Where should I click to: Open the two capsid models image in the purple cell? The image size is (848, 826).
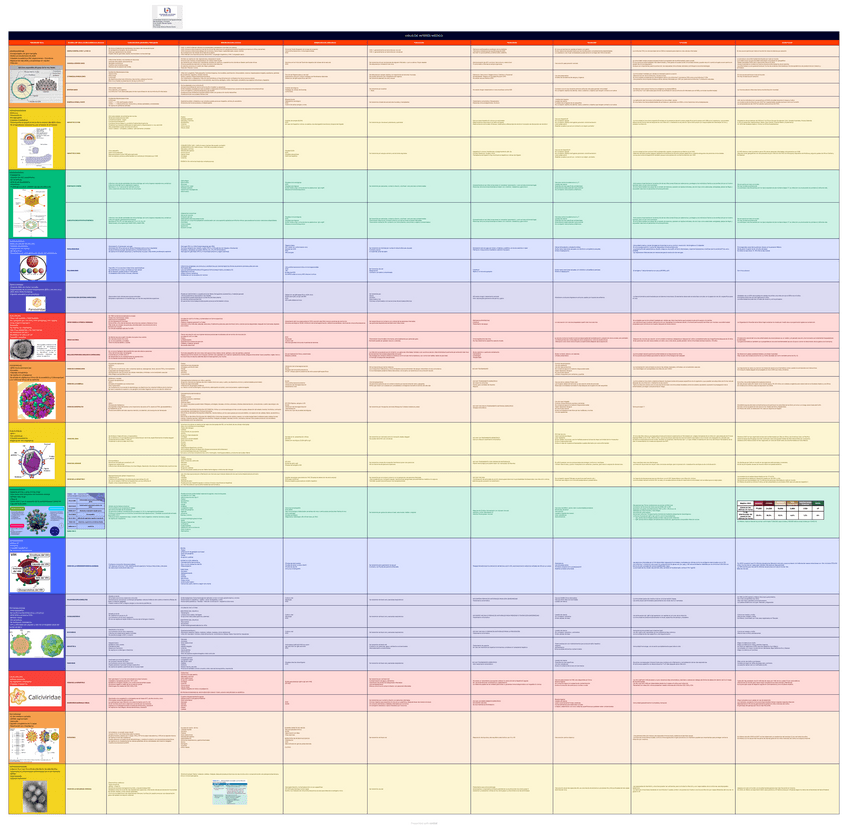click(37, 644)
